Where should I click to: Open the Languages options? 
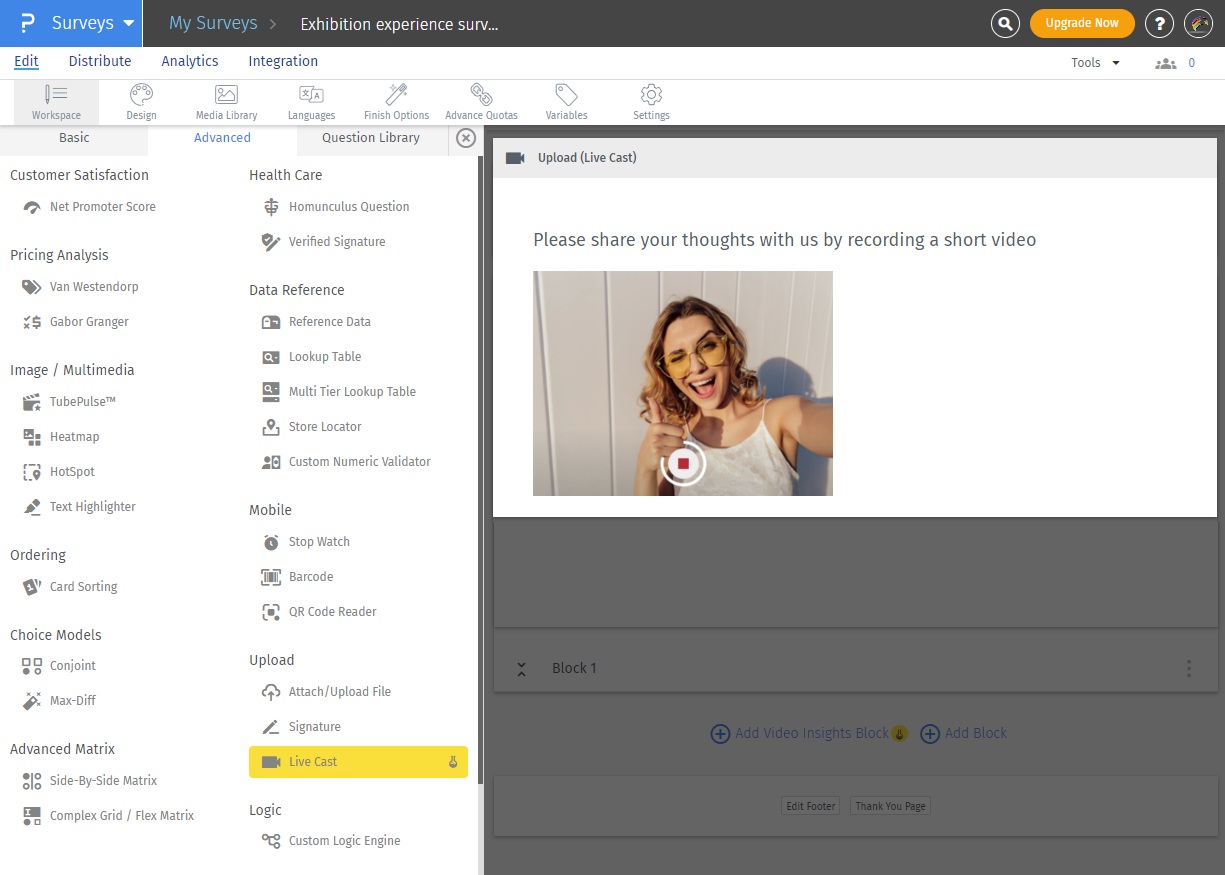pos(311,101)
